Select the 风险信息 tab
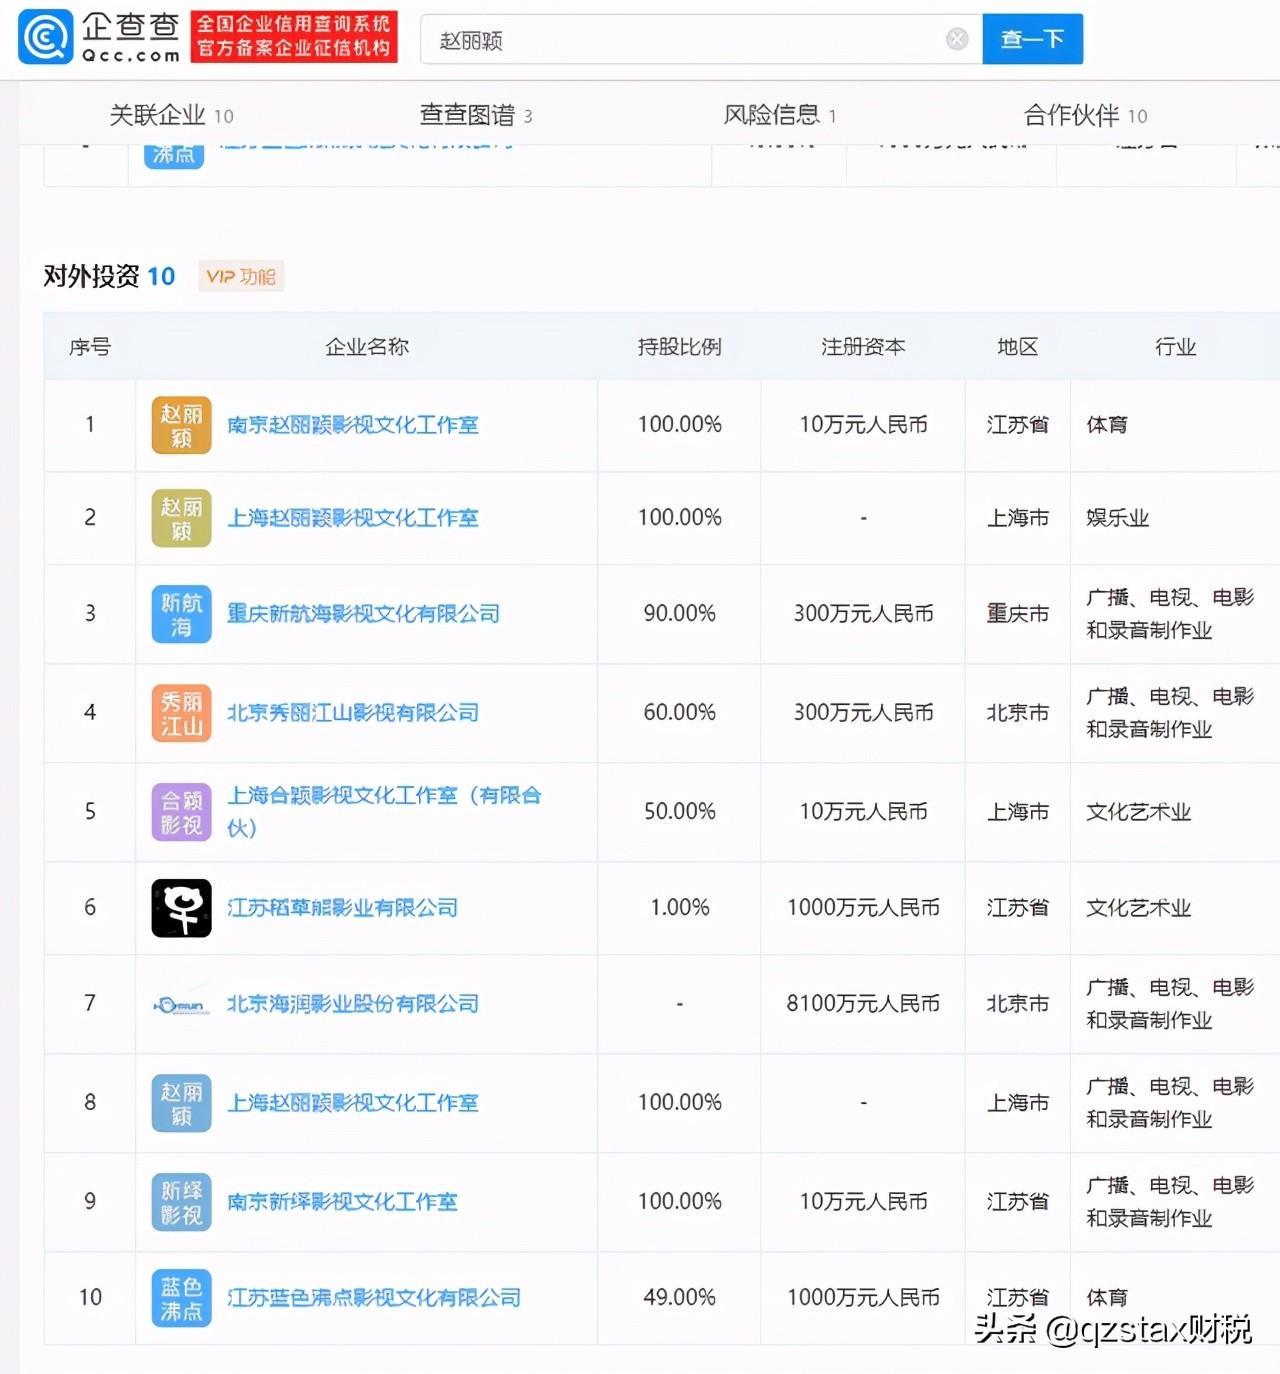The width and height of the screenshot is (1280, 1374). [779, 115]
